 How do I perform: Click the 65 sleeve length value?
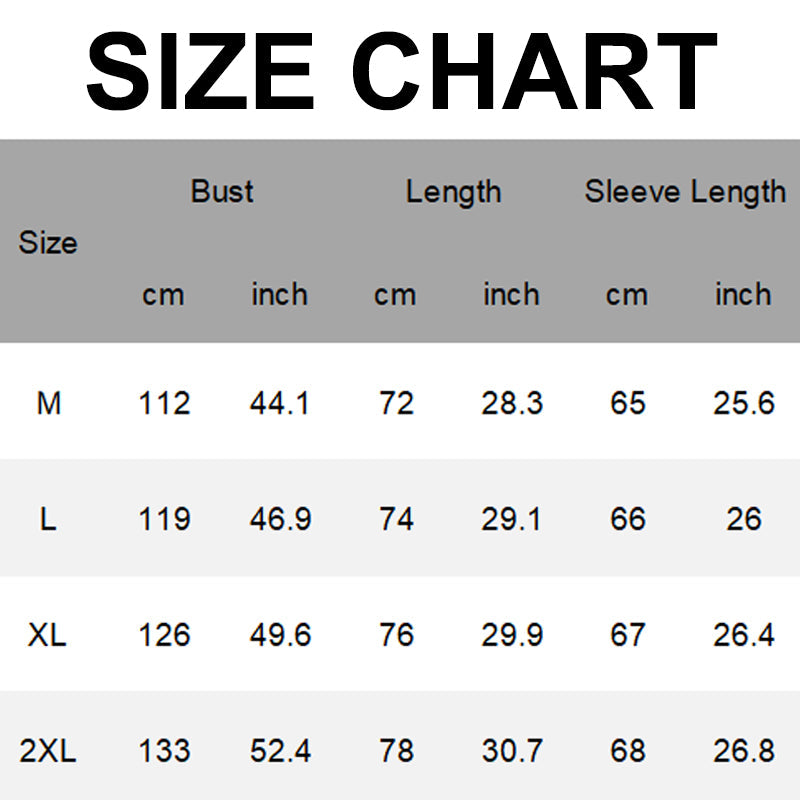coord(627,403)
